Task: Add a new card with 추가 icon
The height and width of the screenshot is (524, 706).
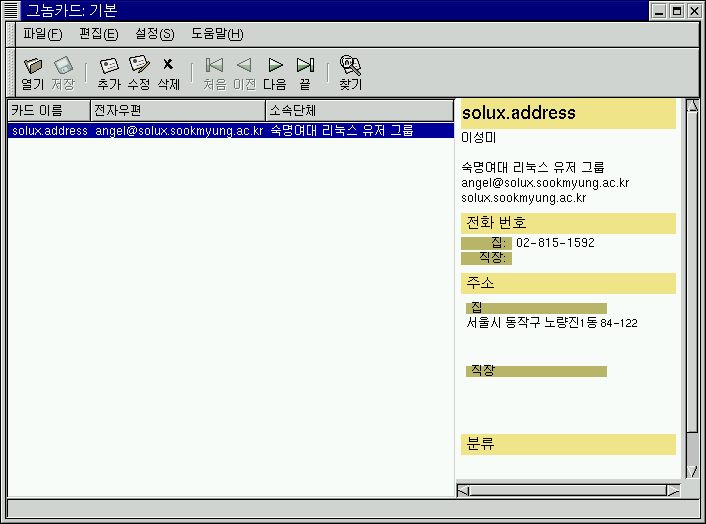Action: point(109,66)
